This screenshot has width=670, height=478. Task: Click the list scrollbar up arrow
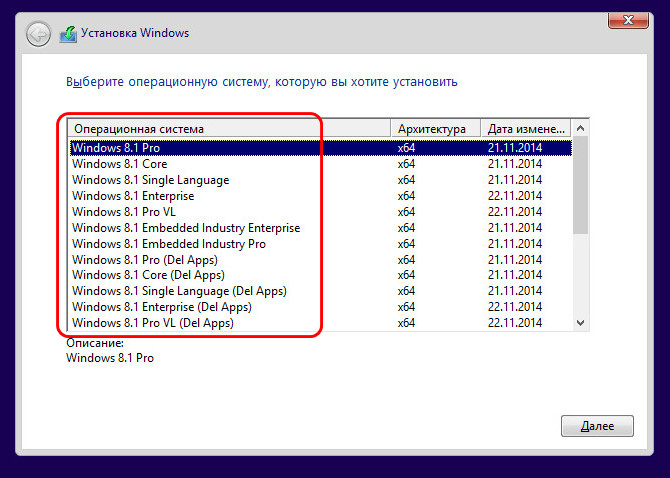[580, 128]
